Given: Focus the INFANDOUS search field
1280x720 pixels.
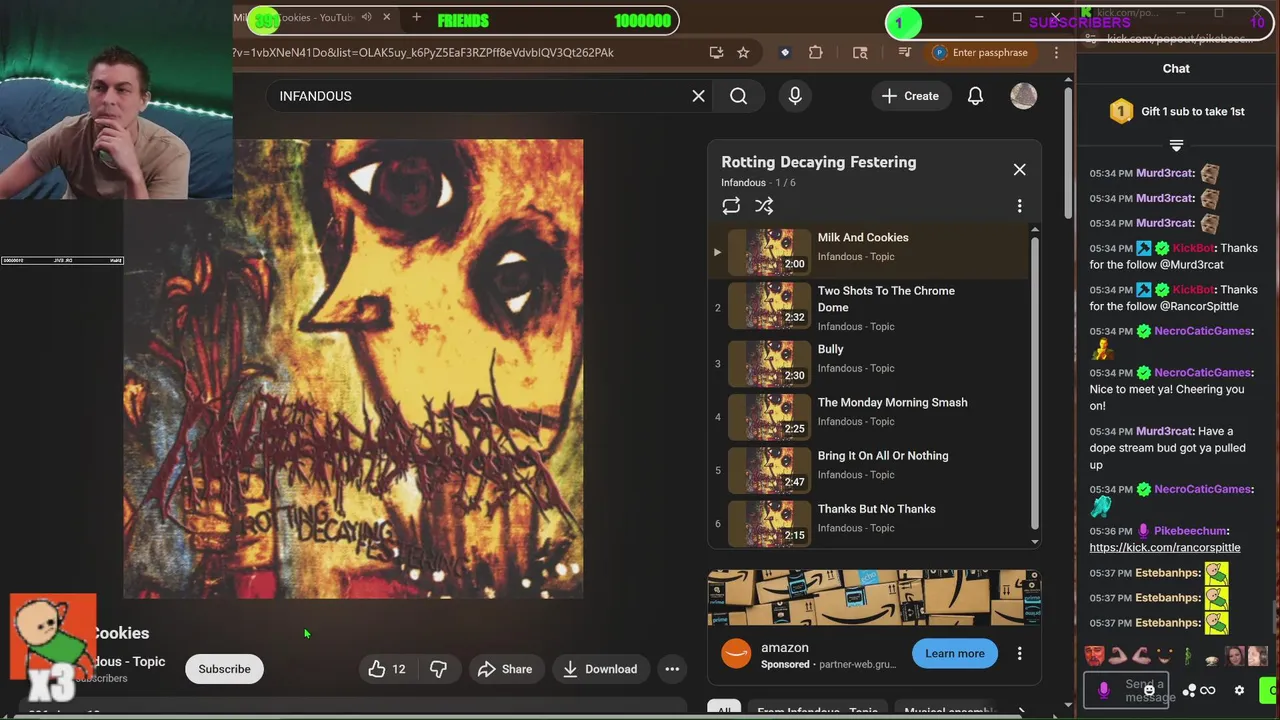Looking at the screenshot, I should [480, 96].
